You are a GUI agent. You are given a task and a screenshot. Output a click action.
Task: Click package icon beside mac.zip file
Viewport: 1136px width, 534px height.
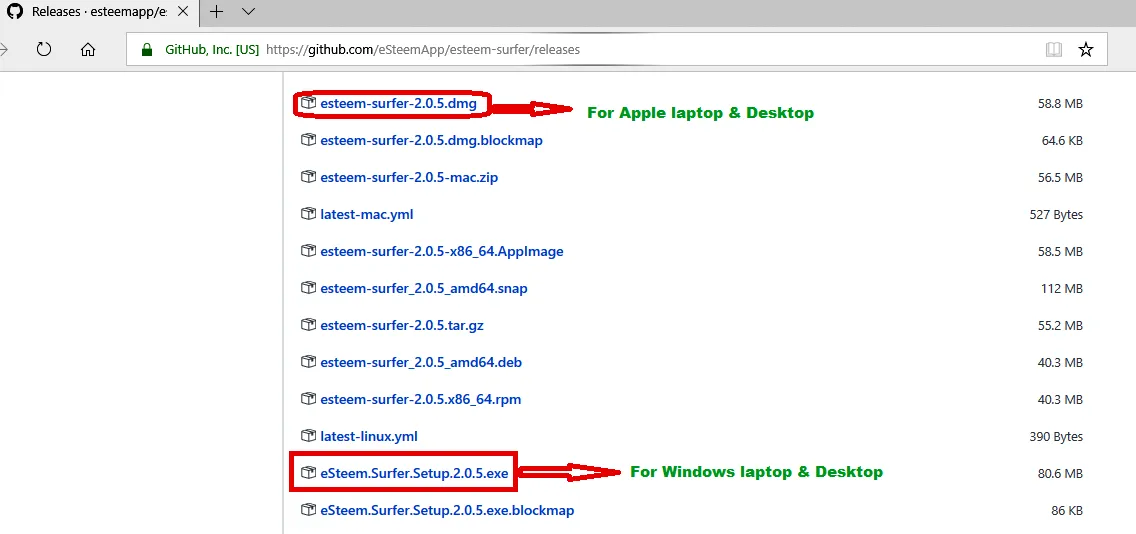pyautogui.click(x=308, y=177)
